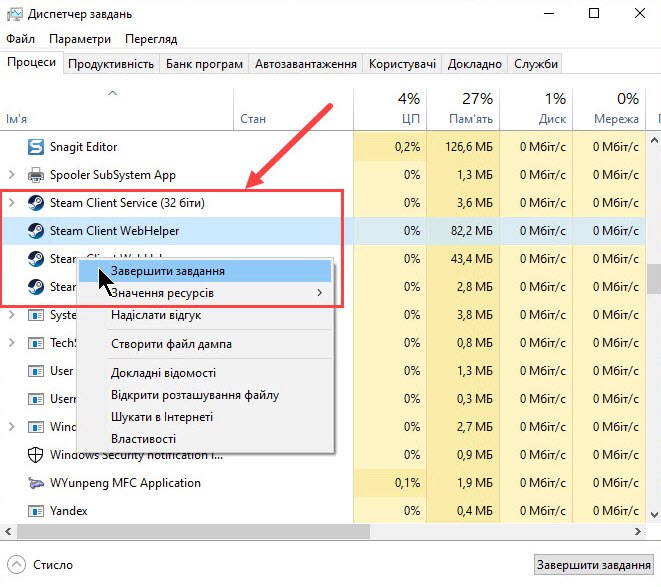
Task: Click the highlighted Steam Client WebHelper icon
Action: point(36,231)
